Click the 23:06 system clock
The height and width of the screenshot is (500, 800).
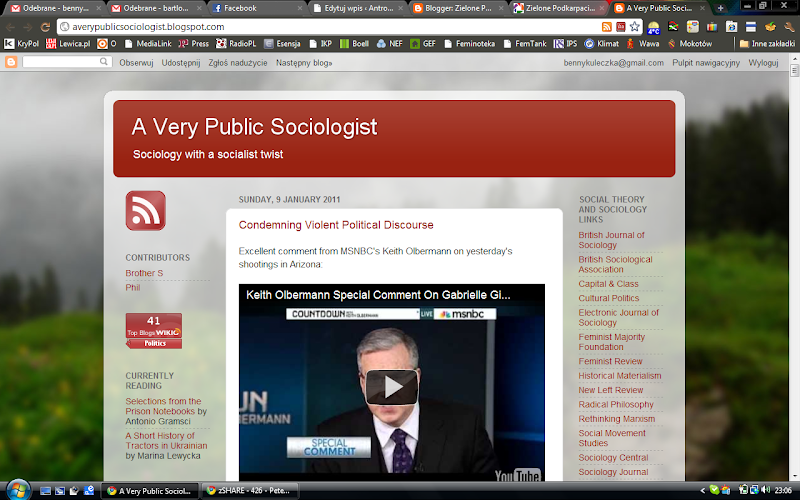[x=783, y=490]
